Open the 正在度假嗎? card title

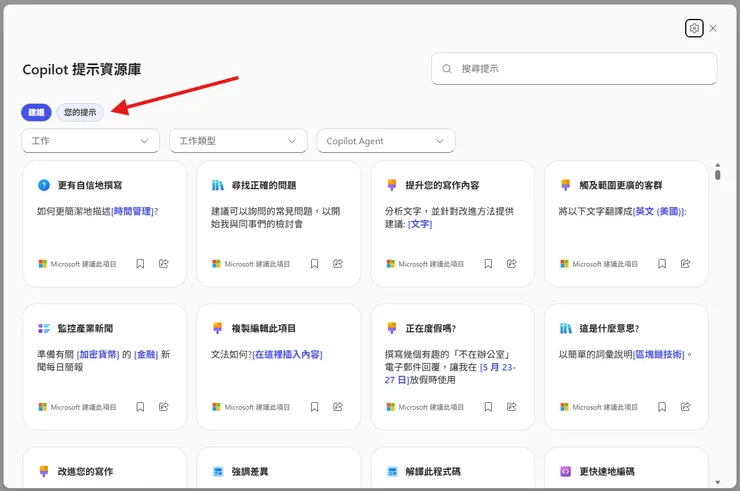[x=430, y=328]
